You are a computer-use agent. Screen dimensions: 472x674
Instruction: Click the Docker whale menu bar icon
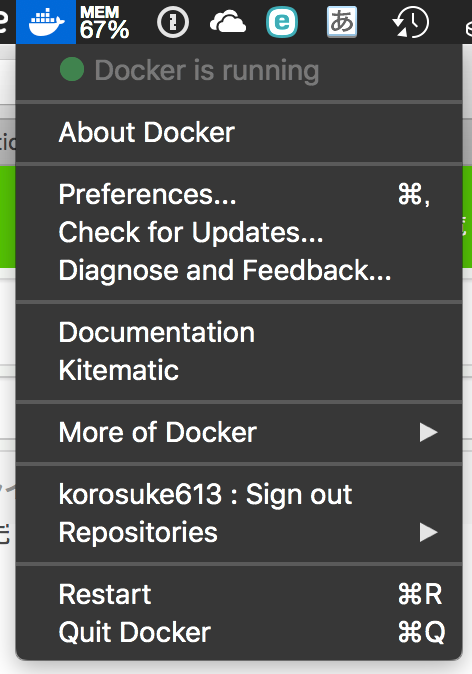(x=46, y=21)
